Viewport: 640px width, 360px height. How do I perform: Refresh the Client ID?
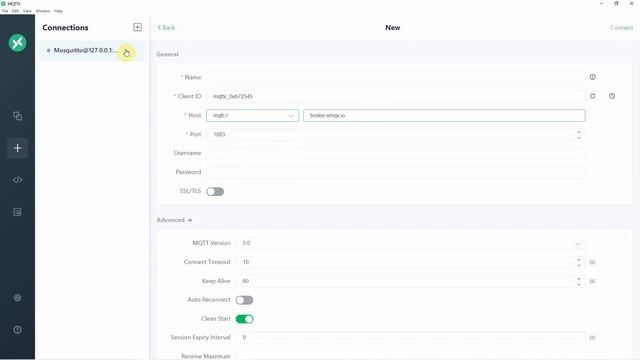(x=593, y=96)
